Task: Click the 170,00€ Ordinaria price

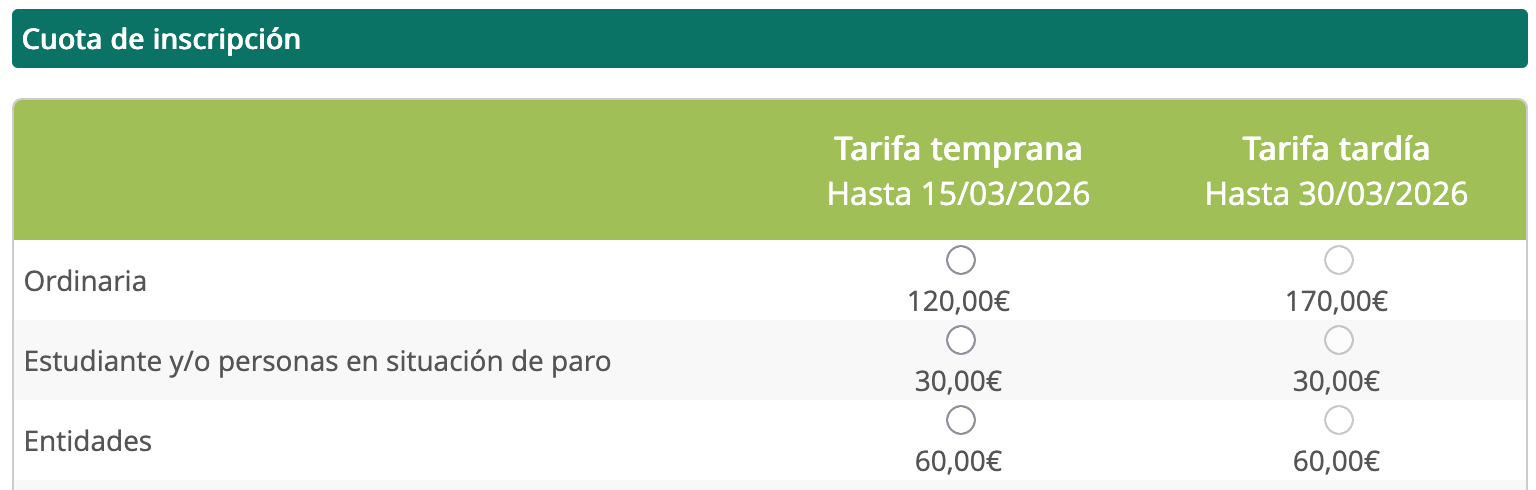Action: pos(1337,301)
